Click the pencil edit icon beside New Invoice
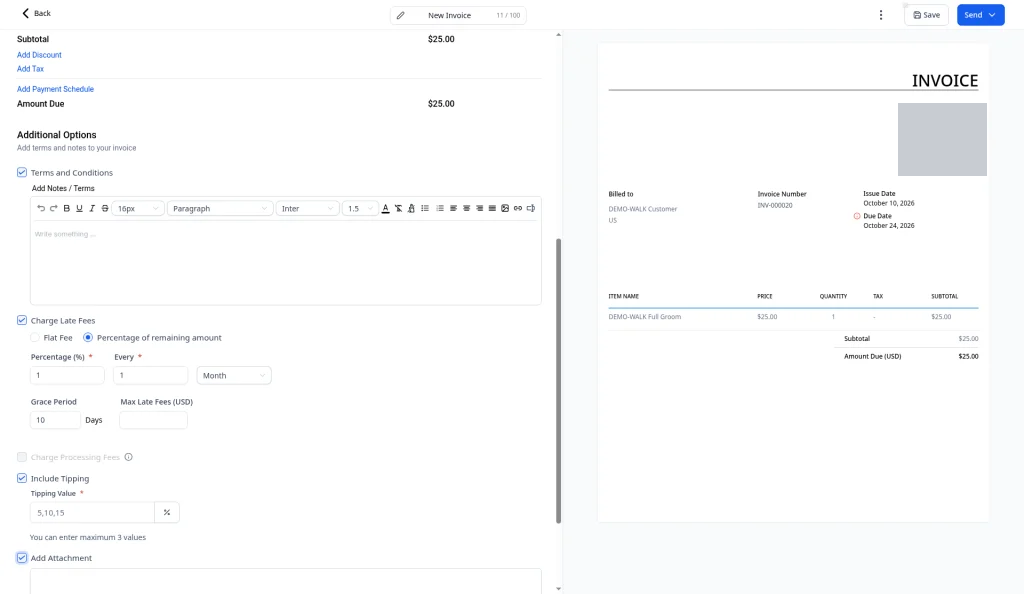Image resolution: width=1024 pixels, height=594 pixels. 400,15
